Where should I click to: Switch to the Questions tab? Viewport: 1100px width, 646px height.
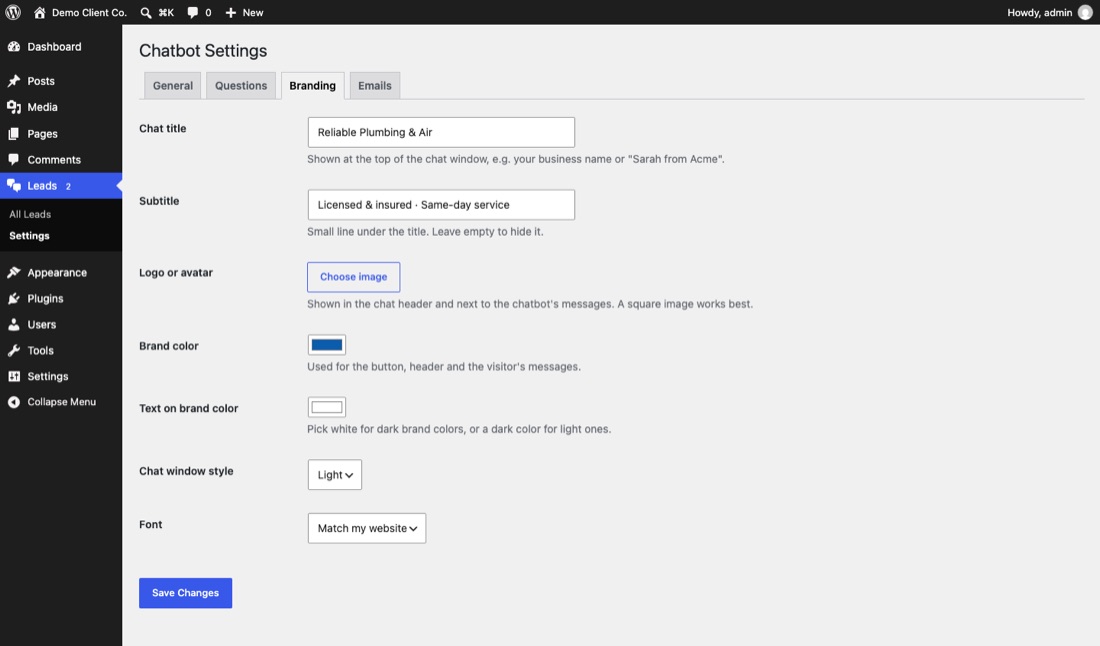click(x=241, y=86)
